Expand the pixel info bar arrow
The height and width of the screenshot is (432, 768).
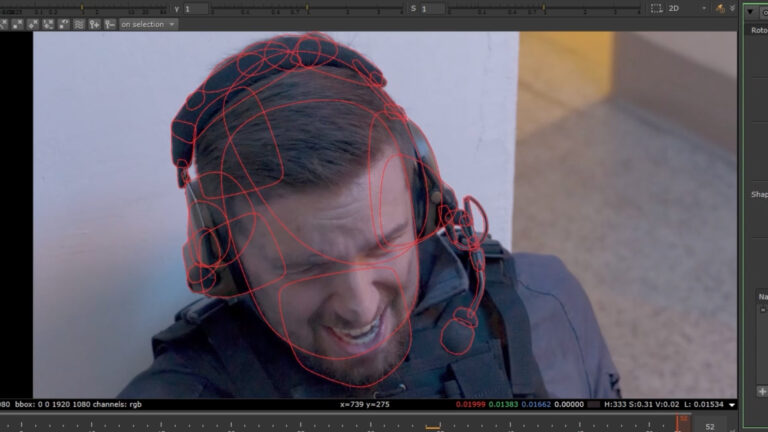click(732, 405)
